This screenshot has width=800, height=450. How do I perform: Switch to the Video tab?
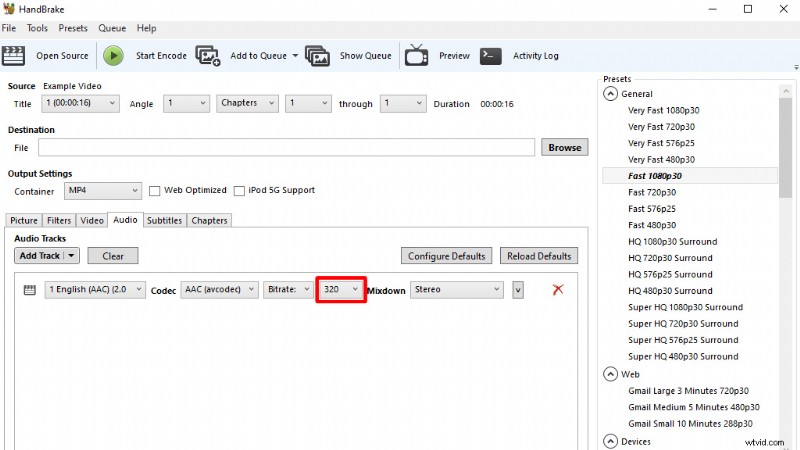click(92, 220)
